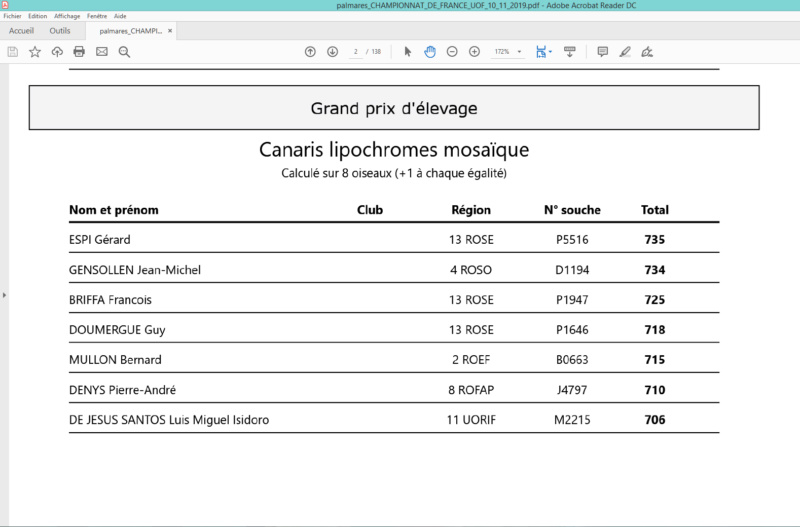The image size is (800, 527).
Task: Click the Save file icon
Action: (13, 52)
